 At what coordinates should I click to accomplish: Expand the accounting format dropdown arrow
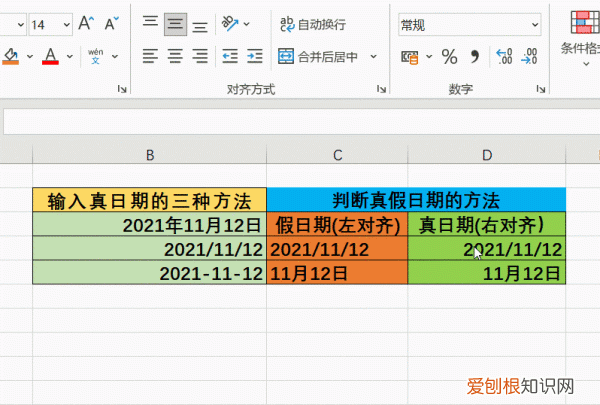(x=429, y=57)
